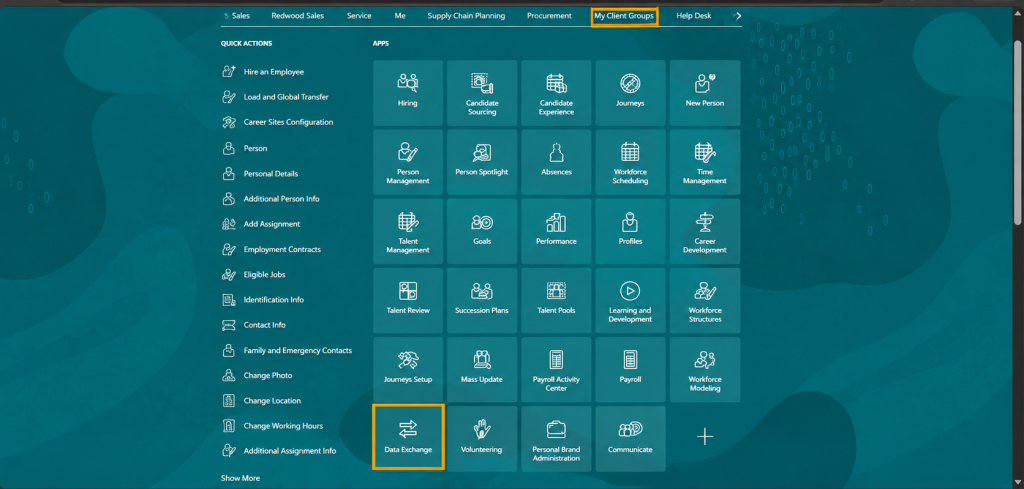Open the Absences app

[x=556, y=162]
